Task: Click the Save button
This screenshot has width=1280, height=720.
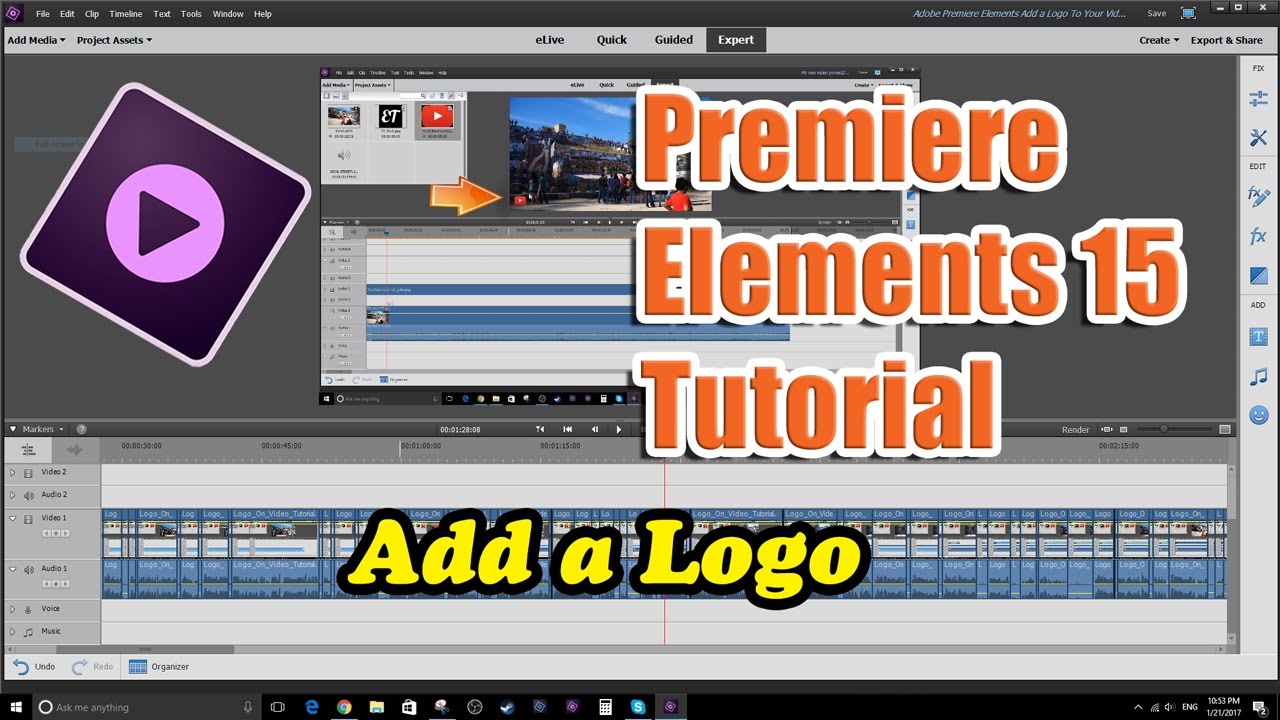Action: 1156,13
